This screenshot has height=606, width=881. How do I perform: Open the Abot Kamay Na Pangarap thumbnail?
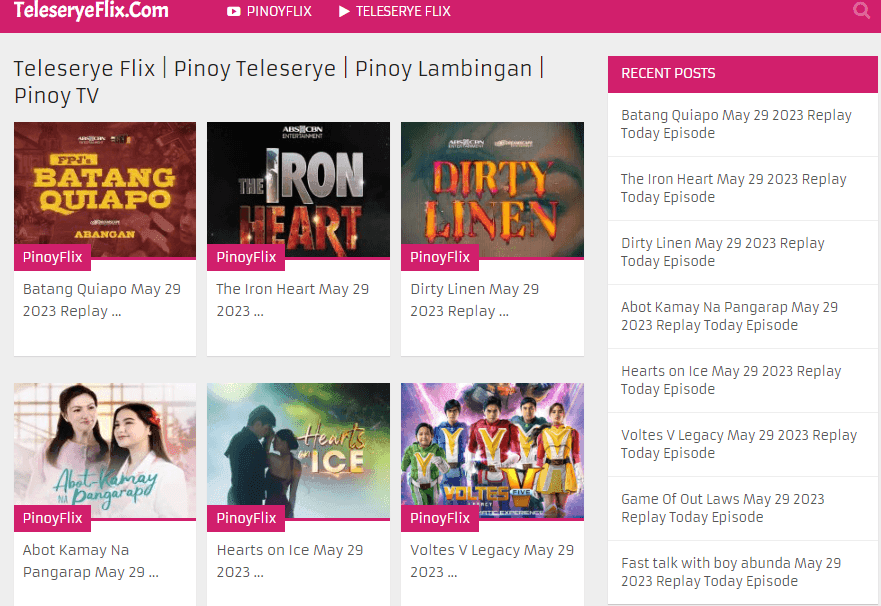[105, 451]
